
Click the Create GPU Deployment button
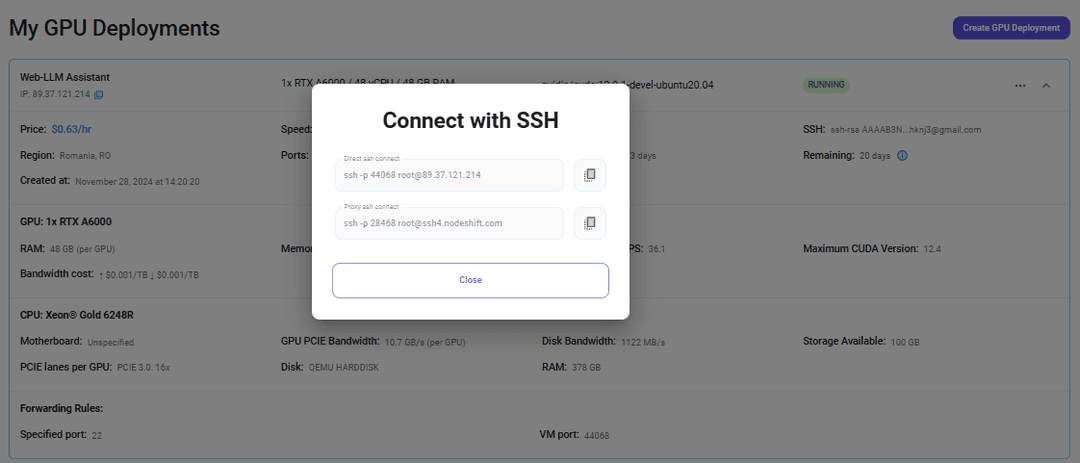tap(1011, 28)
